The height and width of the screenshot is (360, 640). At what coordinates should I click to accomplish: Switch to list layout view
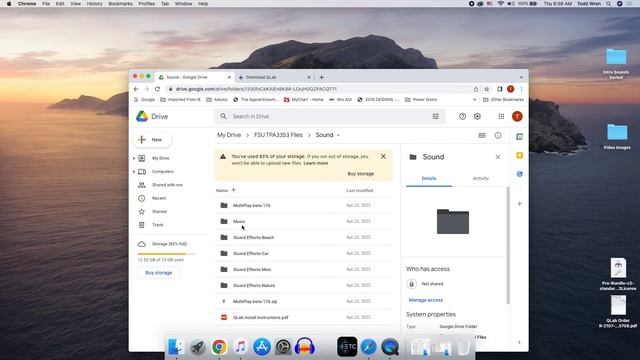482,136
